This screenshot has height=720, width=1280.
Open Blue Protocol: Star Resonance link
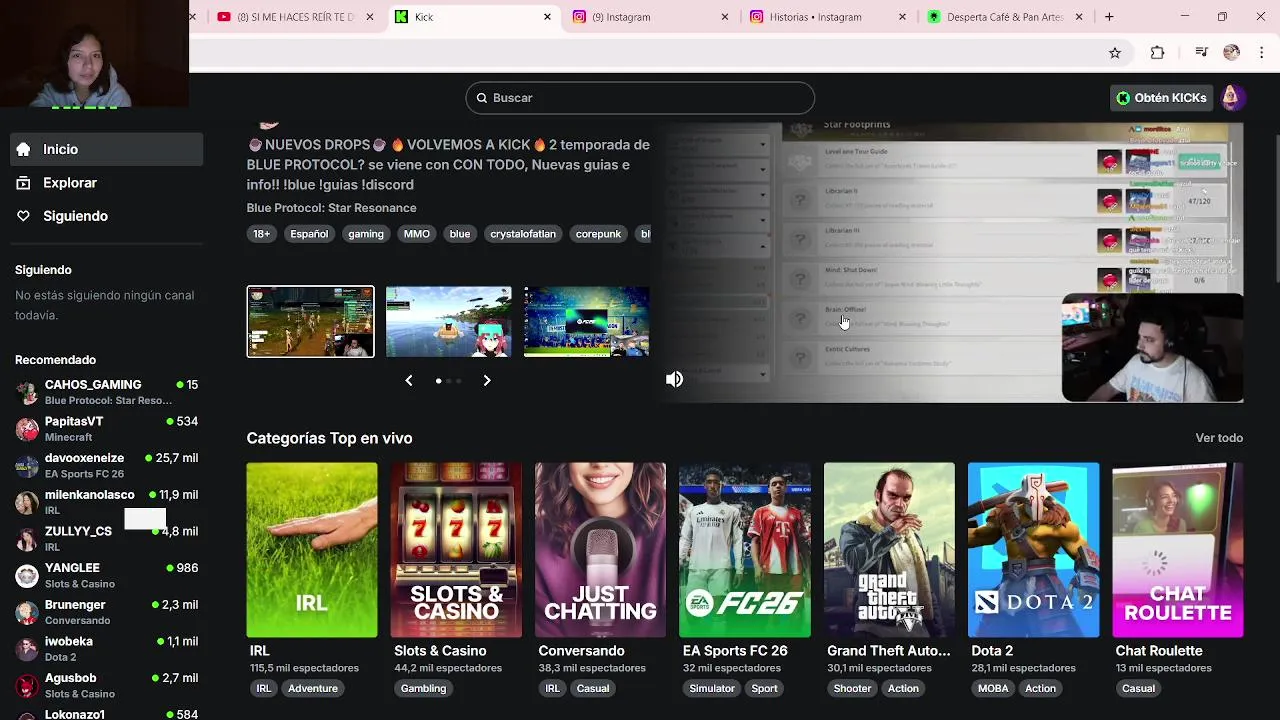click(x=331, y=208)
